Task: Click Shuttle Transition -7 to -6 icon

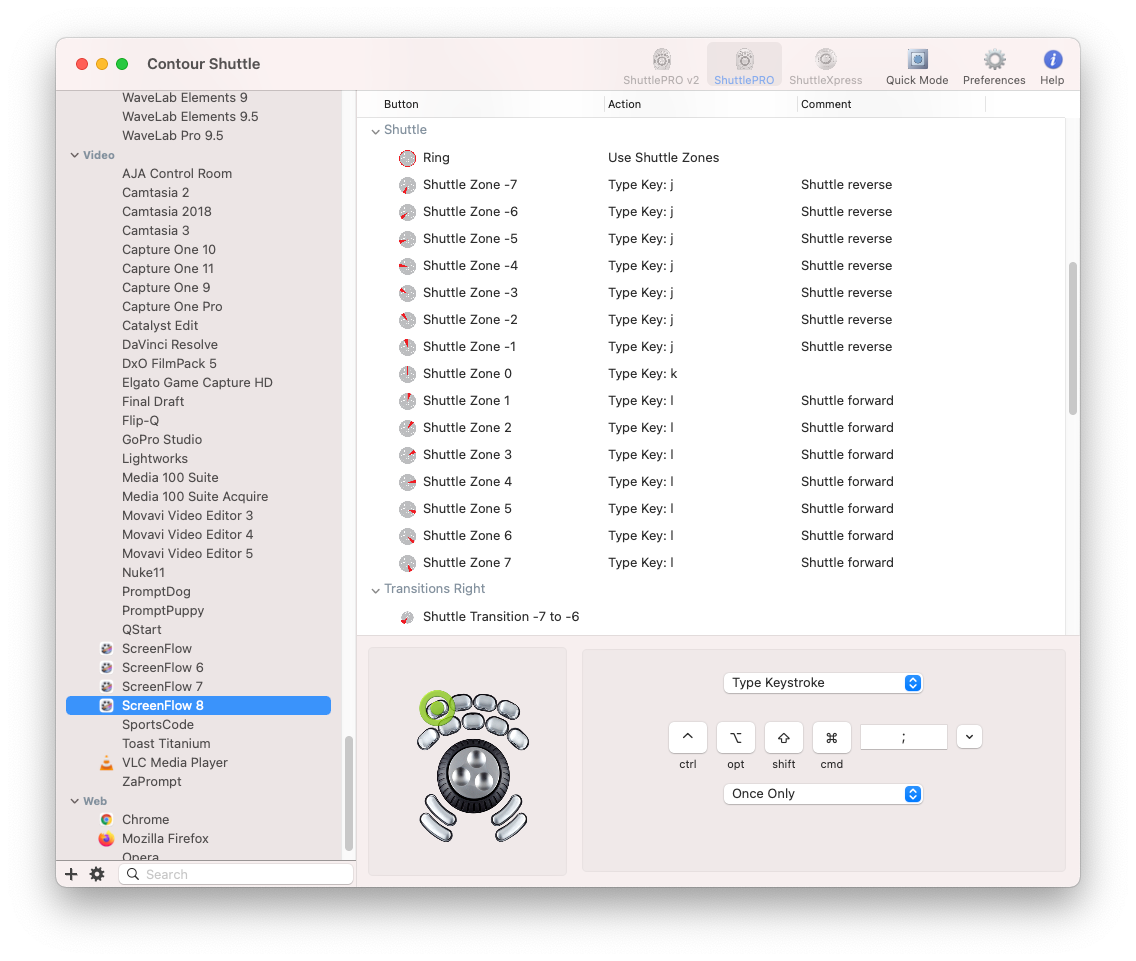Action: coord(408,617)
